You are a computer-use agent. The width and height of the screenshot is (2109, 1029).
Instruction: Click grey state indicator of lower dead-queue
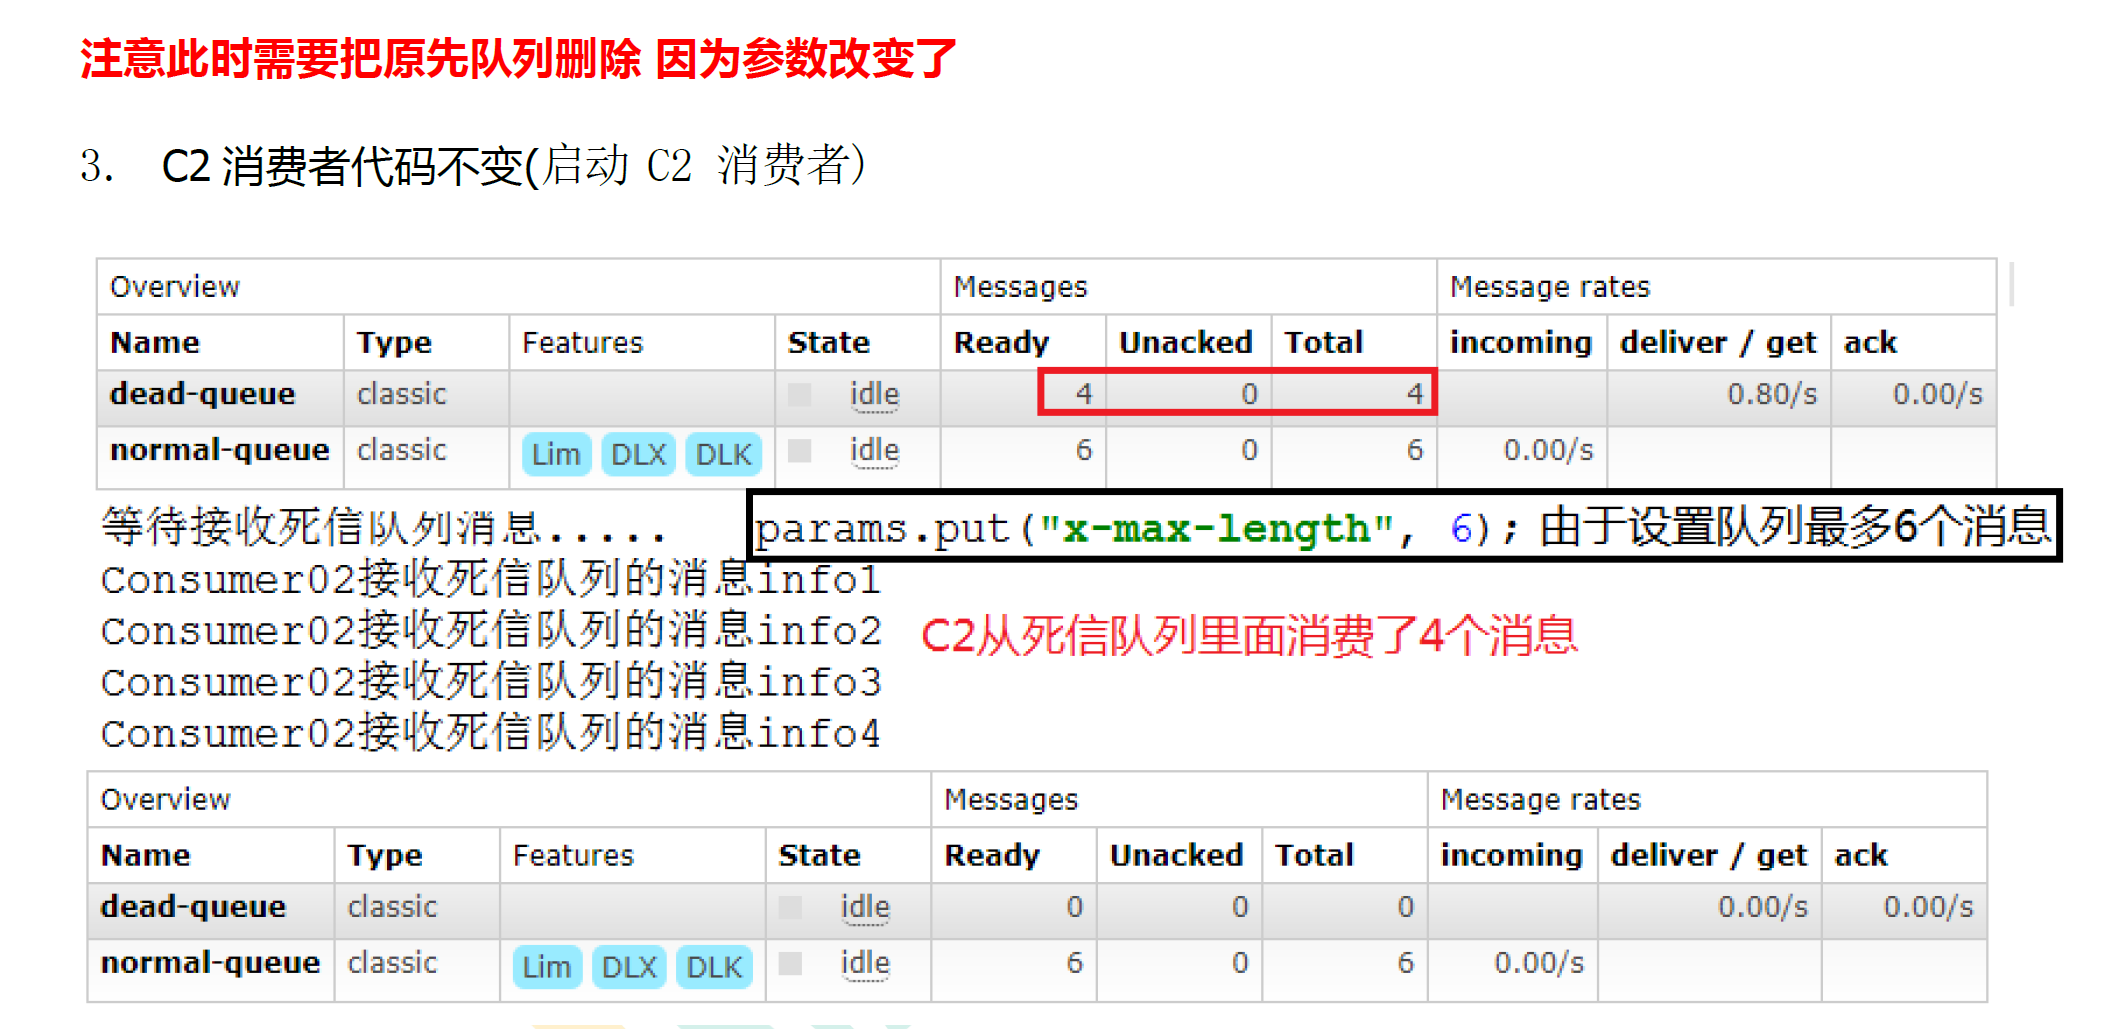point(790,907)
